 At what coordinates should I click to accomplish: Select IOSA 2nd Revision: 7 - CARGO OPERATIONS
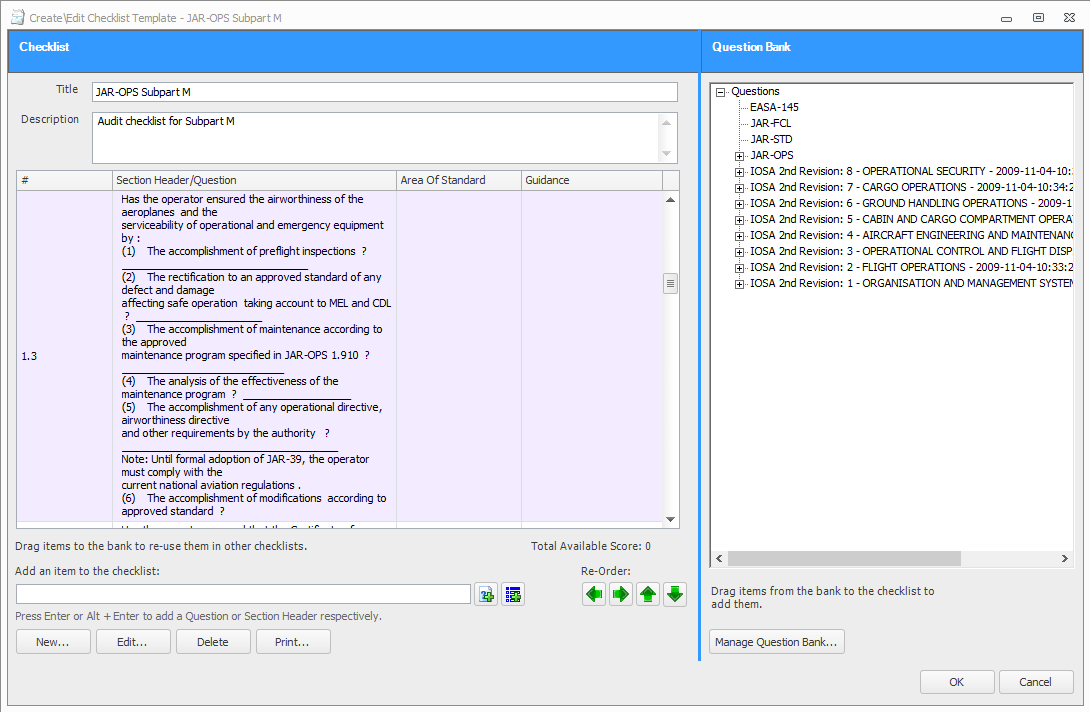(911, 187)
